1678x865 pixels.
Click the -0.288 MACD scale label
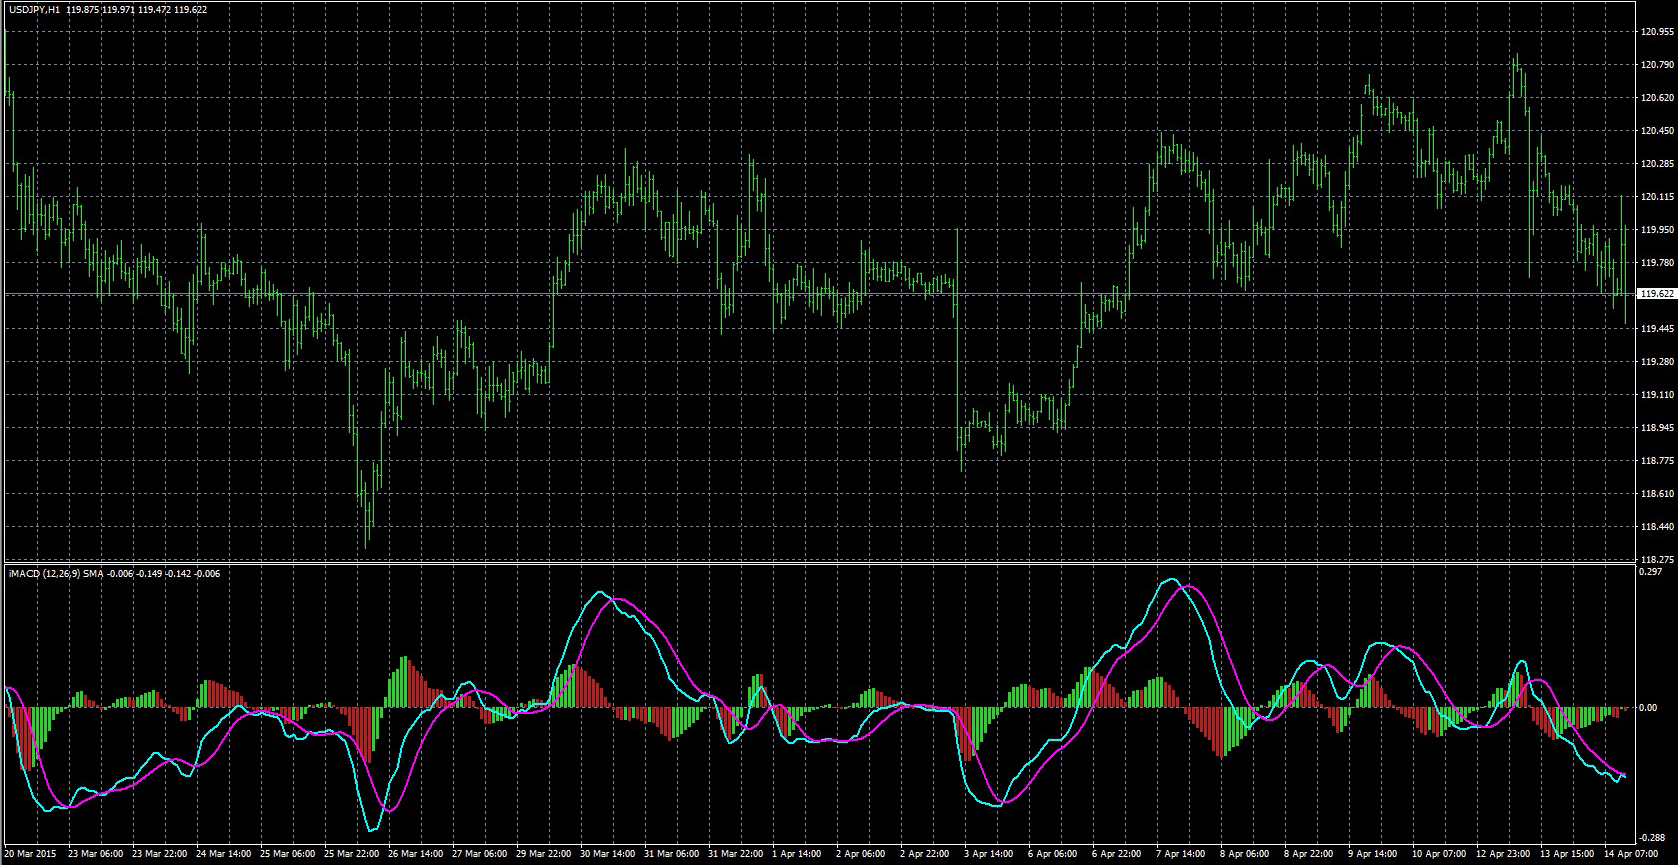tap(1652, 838)
